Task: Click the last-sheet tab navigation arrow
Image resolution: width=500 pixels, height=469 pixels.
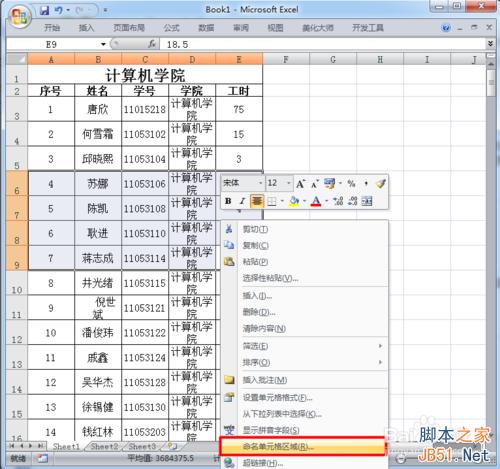Action: [x=41, y=446]
